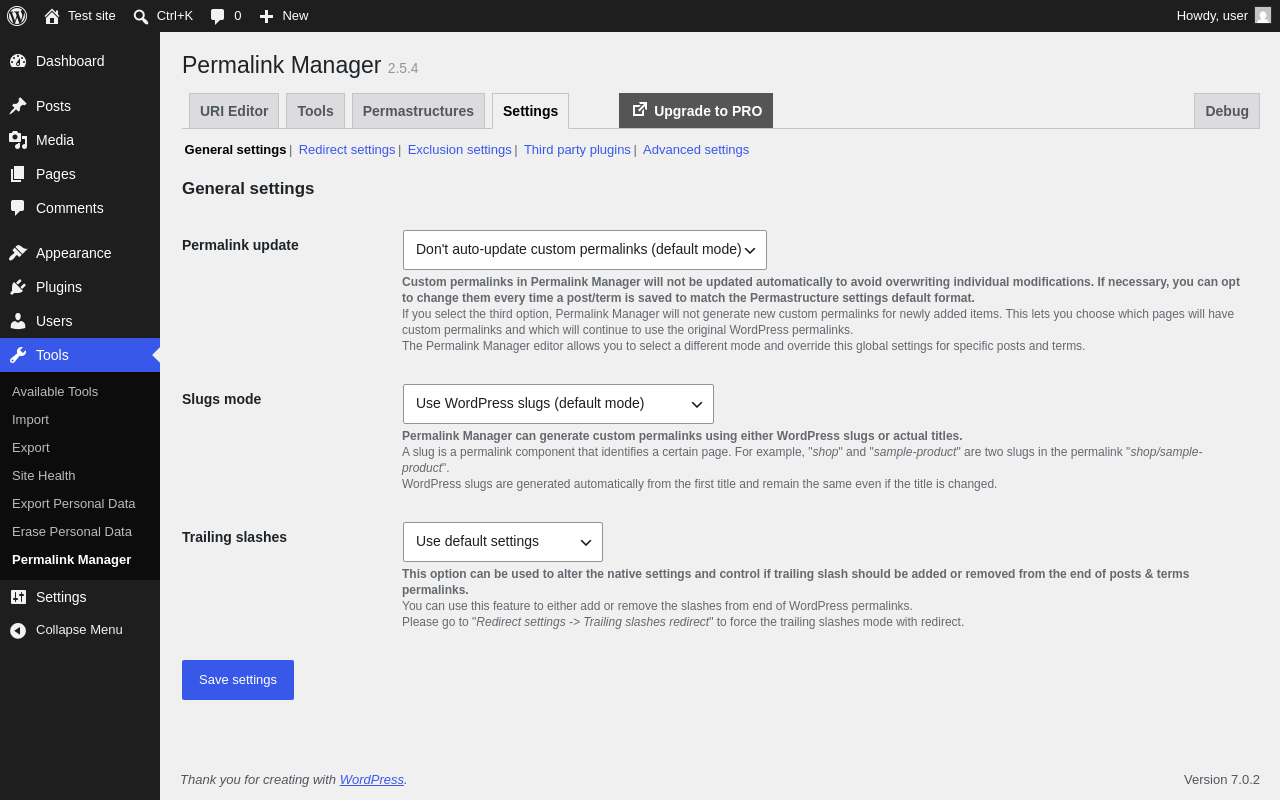This screenshot has height=800, width=1280.
Task: Go to Third party plugins section
Action: pos(577,150)
